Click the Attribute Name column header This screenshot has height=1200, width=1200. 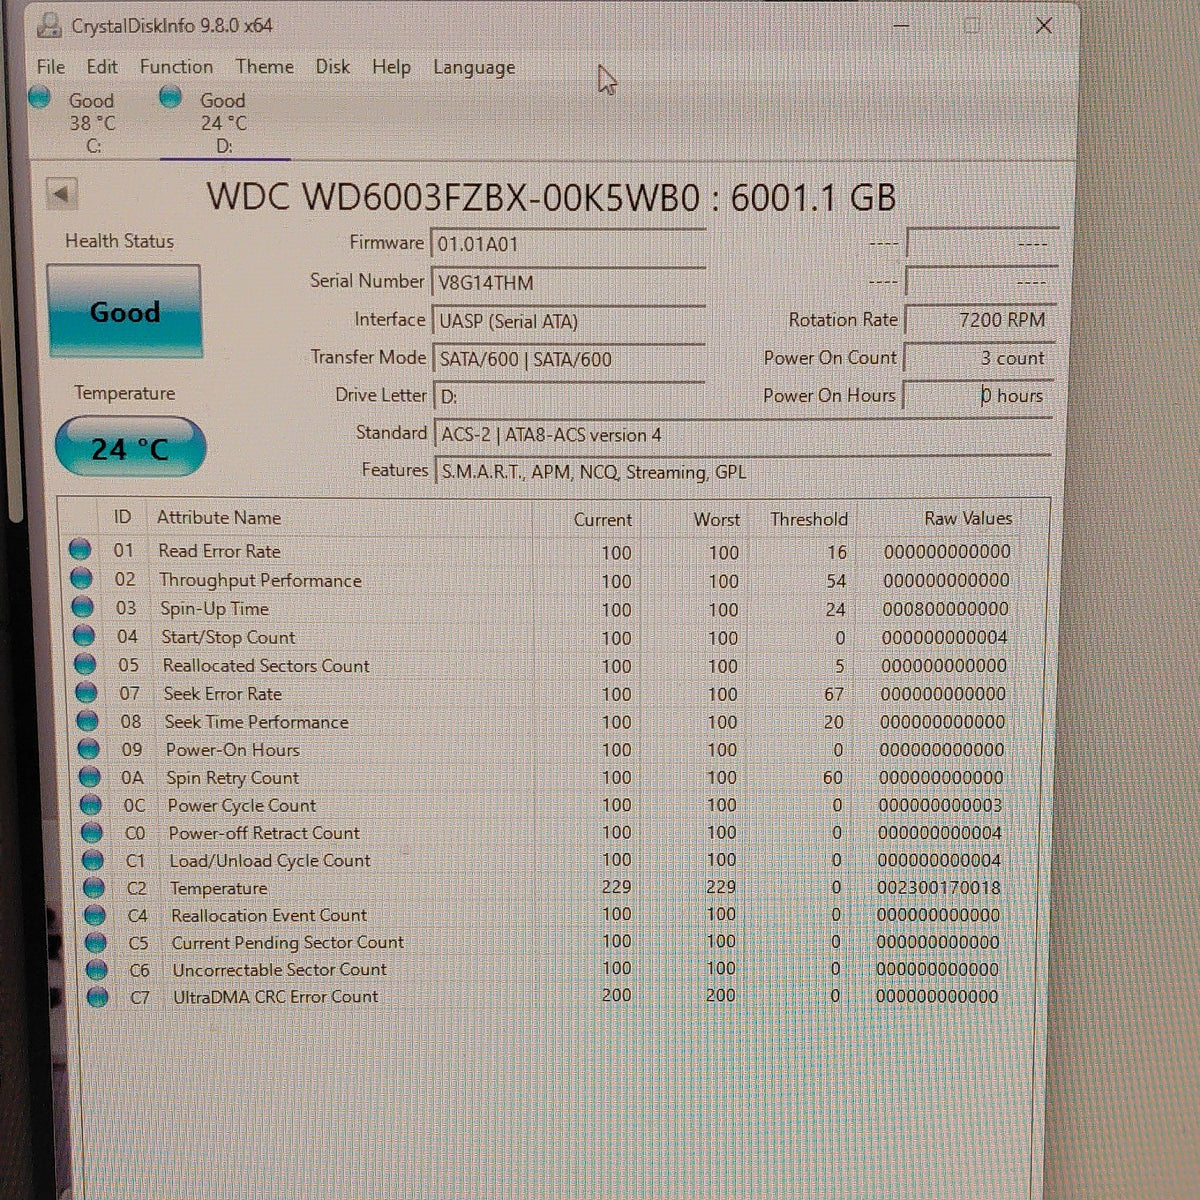point(218,518)
